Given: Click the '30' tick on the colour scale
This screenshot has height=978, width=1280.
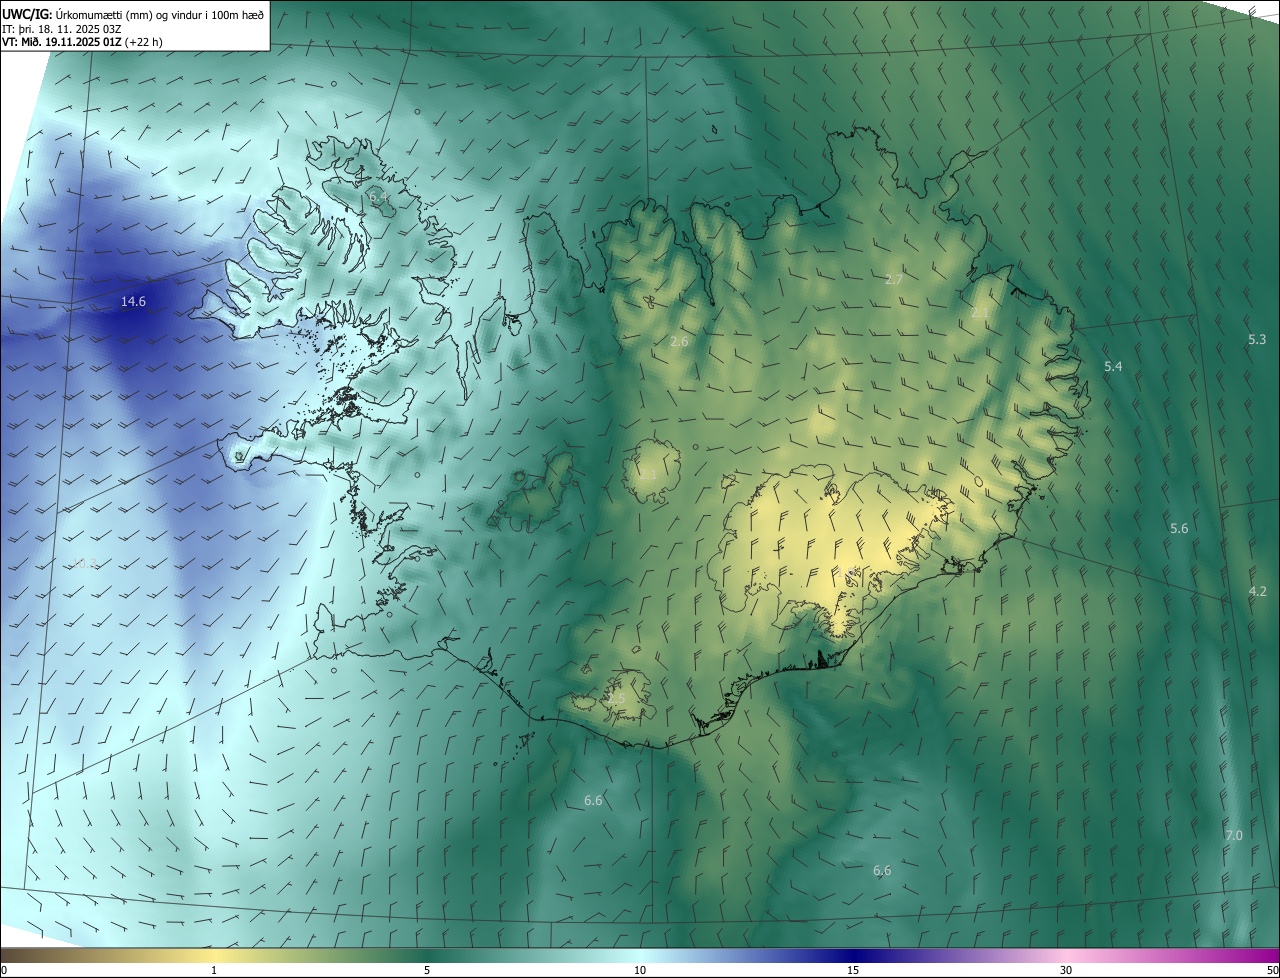Looking at the screenshot, I should (1066, 970).
